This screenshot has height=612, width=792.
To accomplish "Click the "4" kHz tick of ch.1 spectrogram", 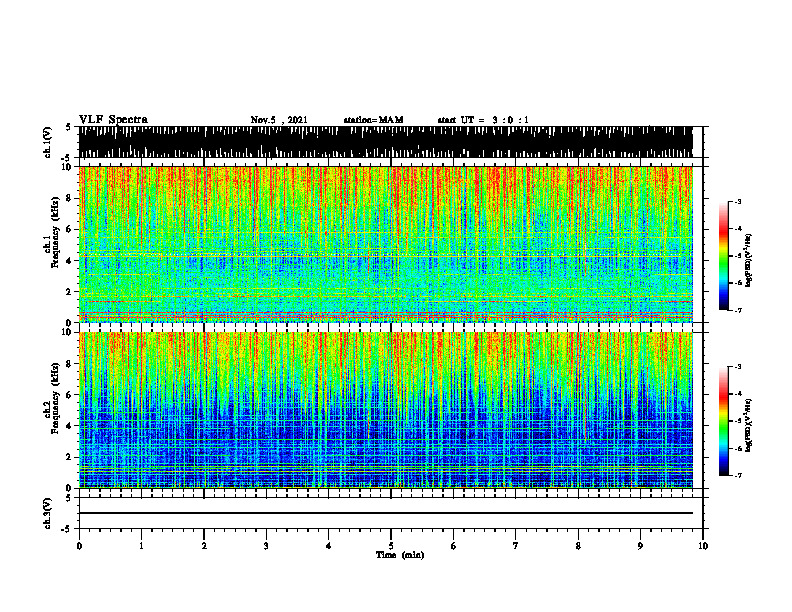I will 70,261.
